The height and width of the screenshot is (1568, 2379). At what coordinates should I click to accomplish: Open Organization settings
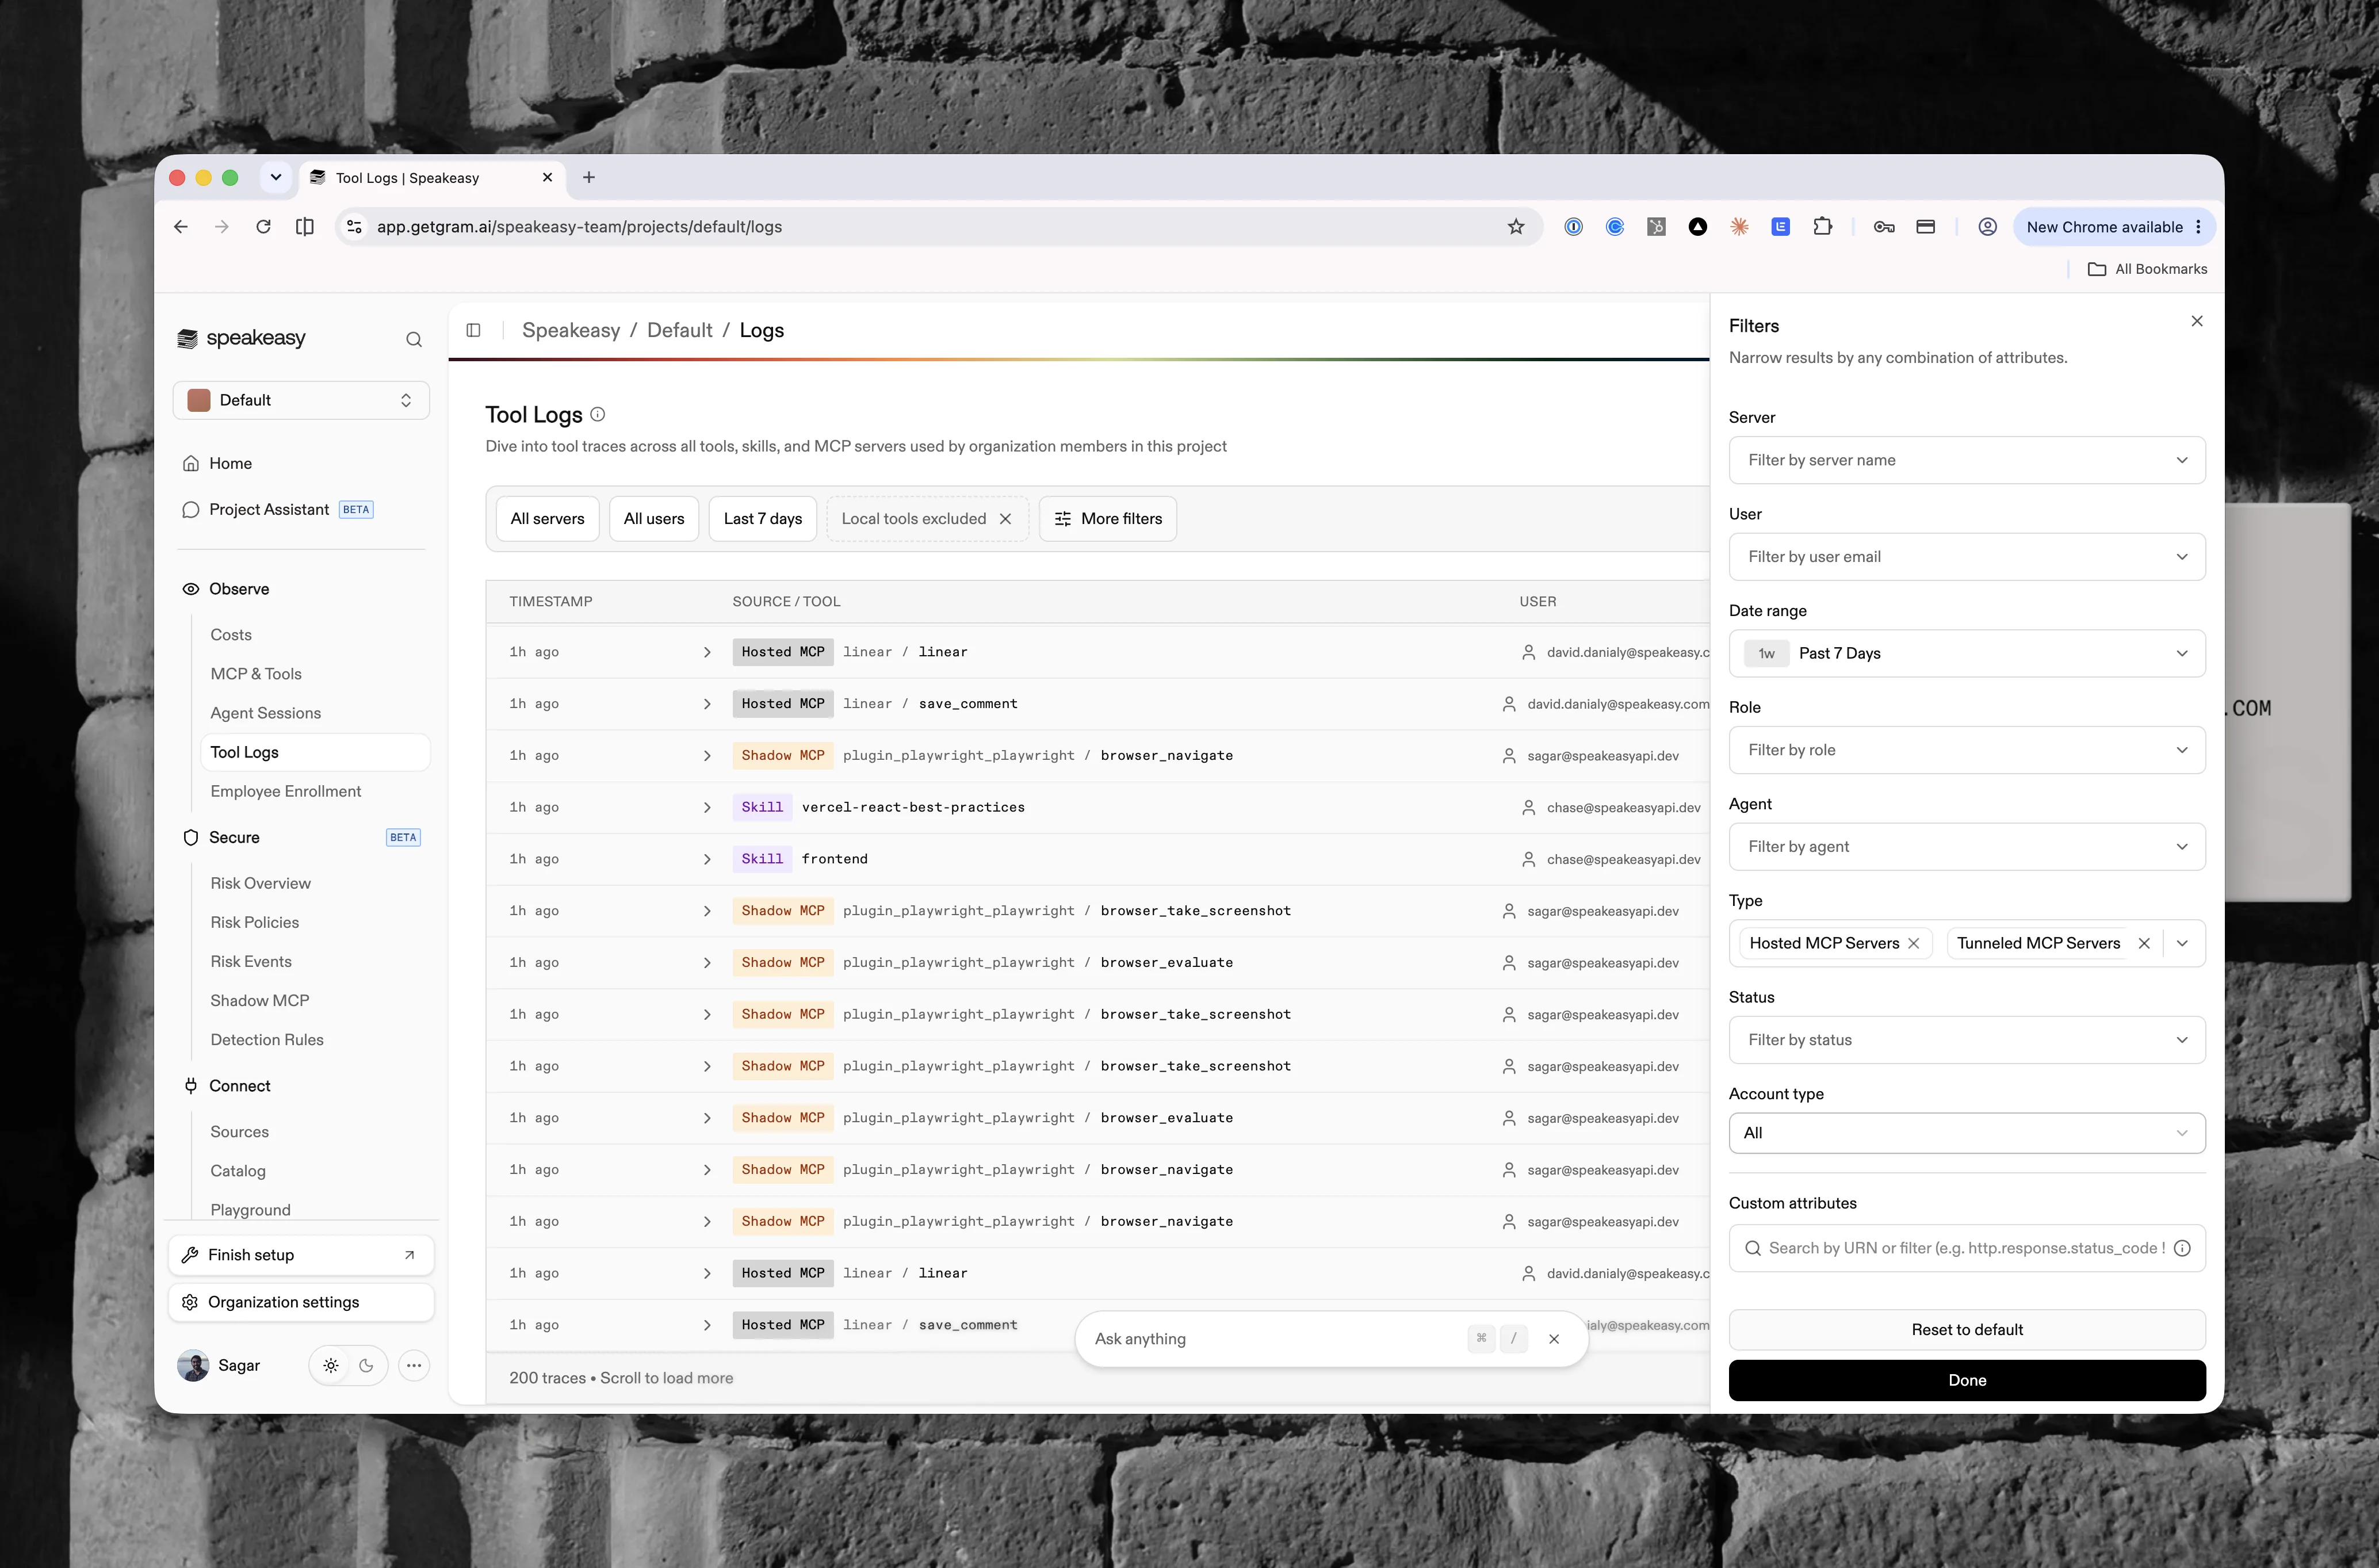pos(301,1302)
